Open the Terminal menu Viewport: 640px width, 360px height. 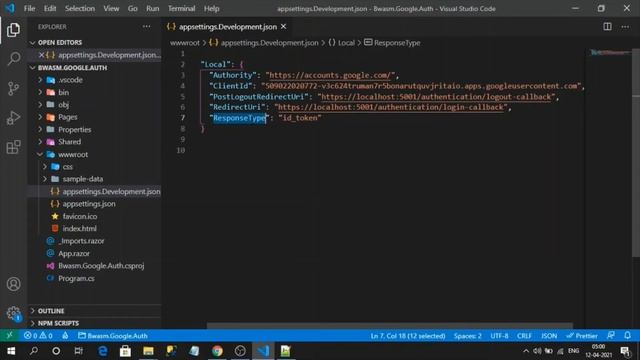point(181,9)
